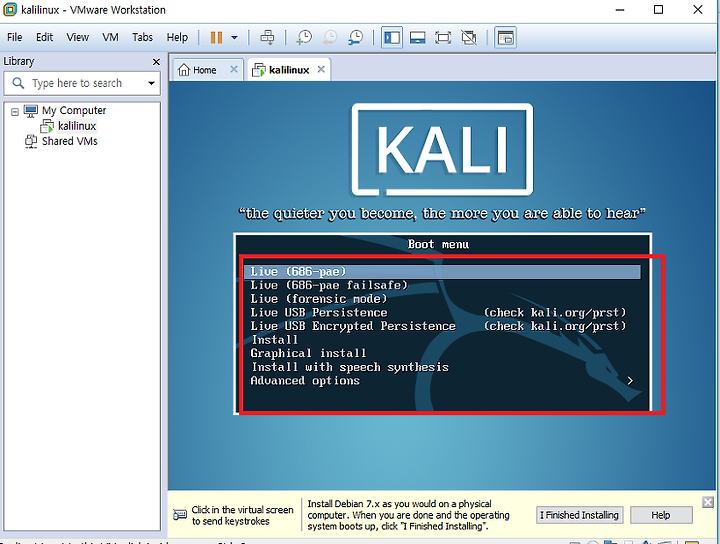This screenshot has width=720, height=544.
Task: Click the I Finished Installing button
Action: coord(579,515)
